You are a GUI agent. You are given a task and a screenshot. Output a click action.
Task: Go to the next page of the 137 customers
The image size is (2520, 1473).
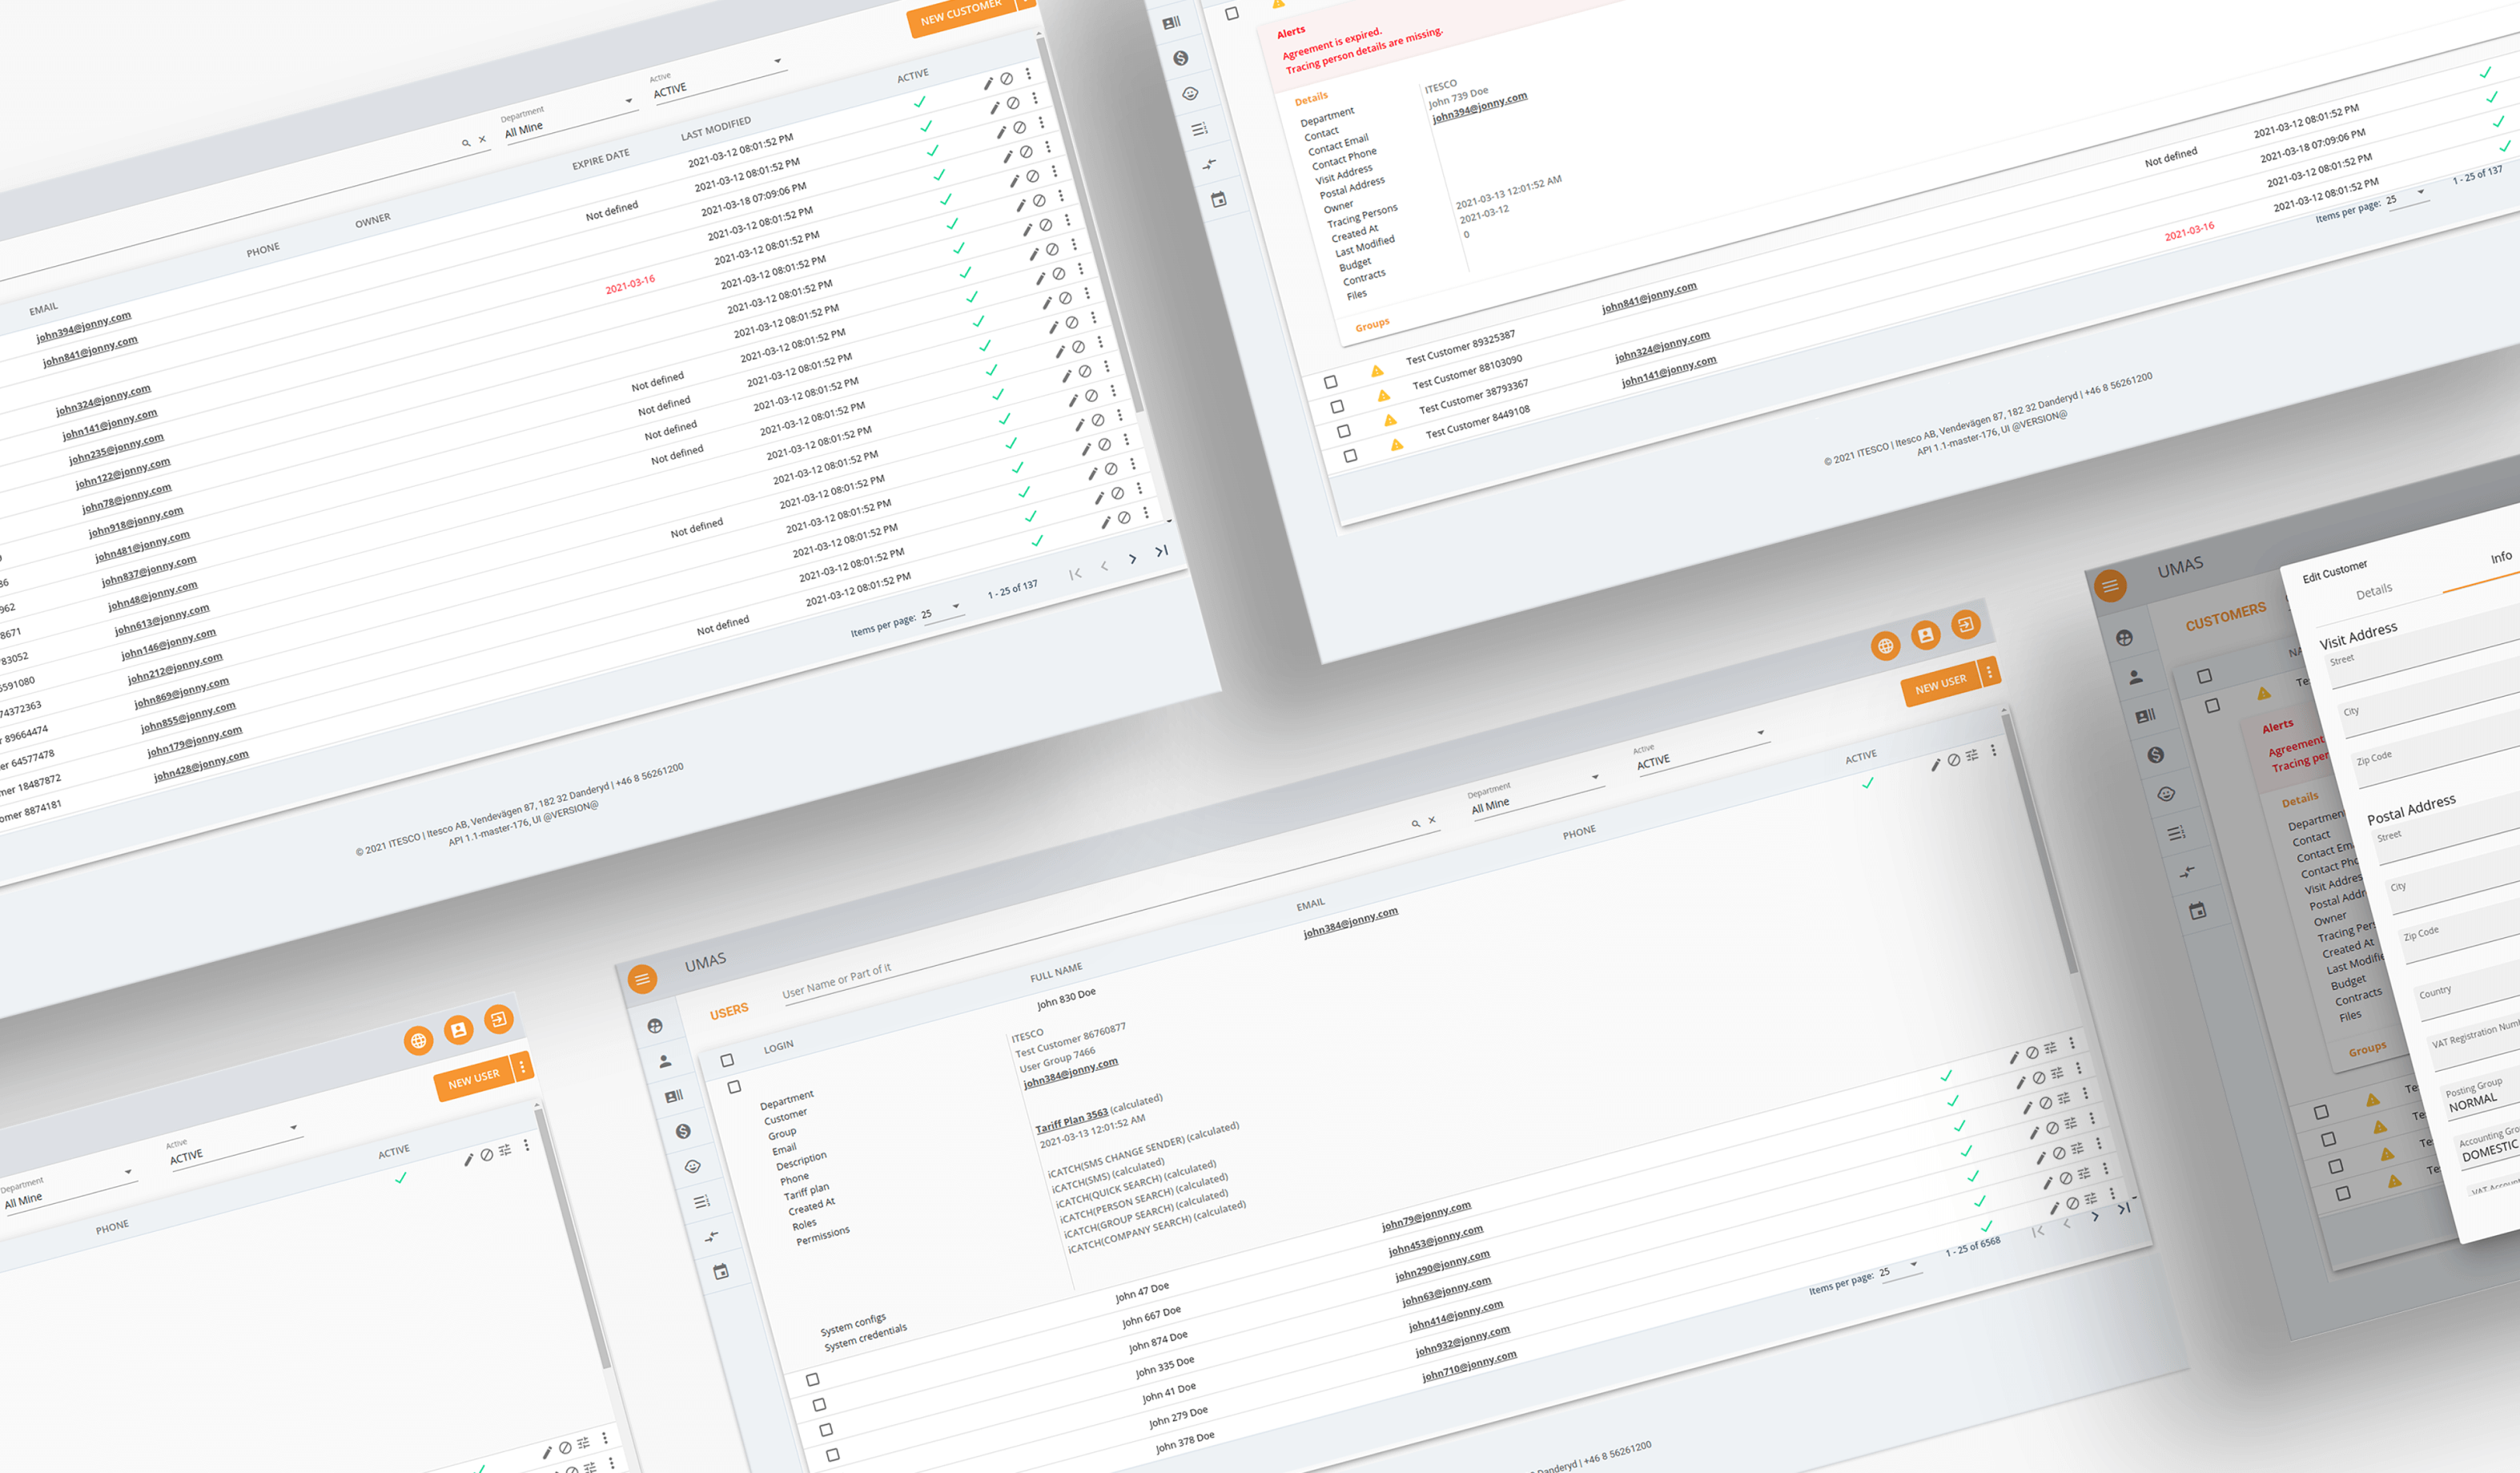[1132, 559]
